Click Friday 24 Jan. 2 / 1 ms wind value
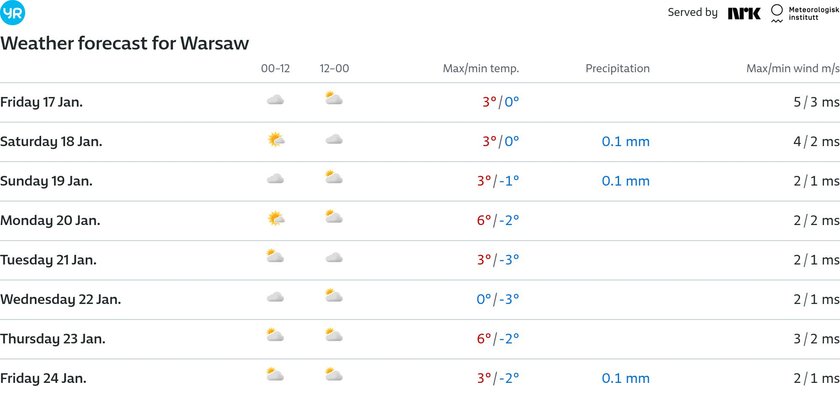This screenshot has height=398, width=840. coord(816,378)
